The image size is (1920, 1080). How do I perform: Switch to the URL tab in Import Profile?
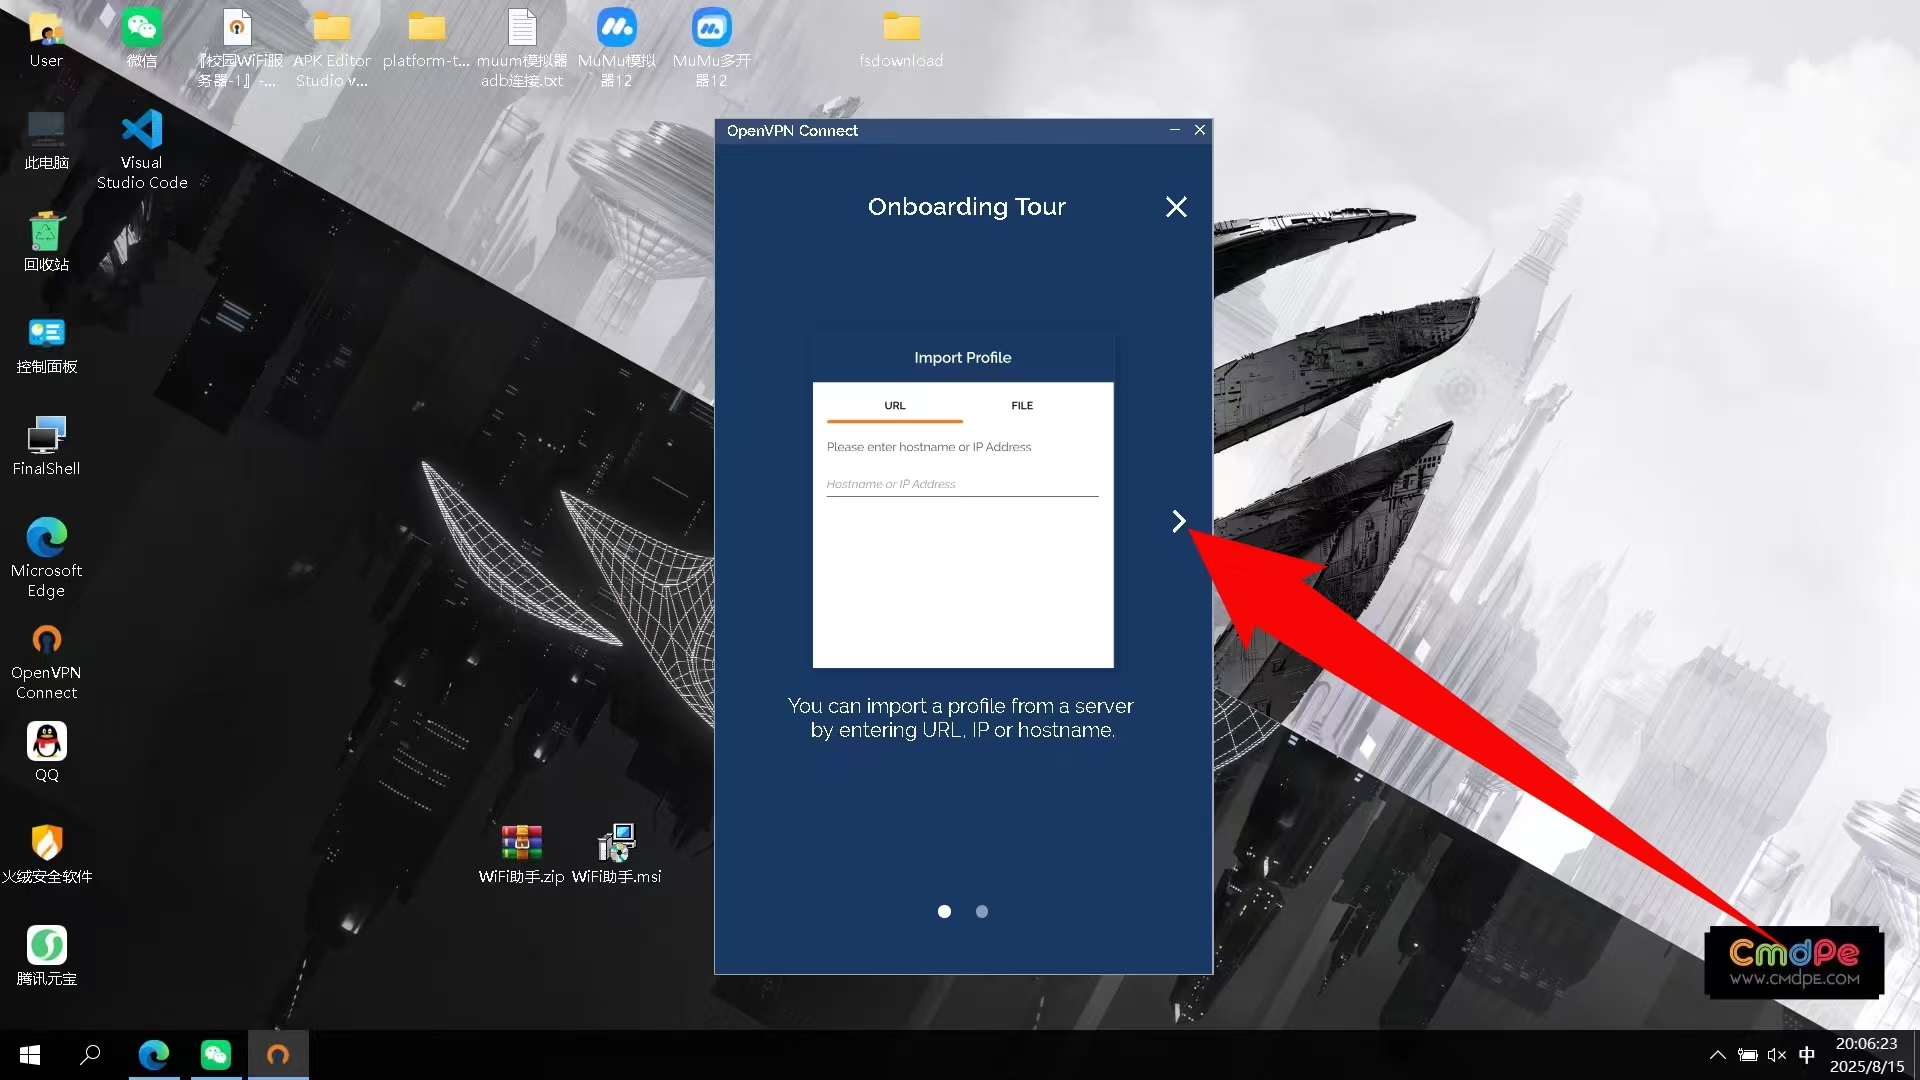pos(894,406)
